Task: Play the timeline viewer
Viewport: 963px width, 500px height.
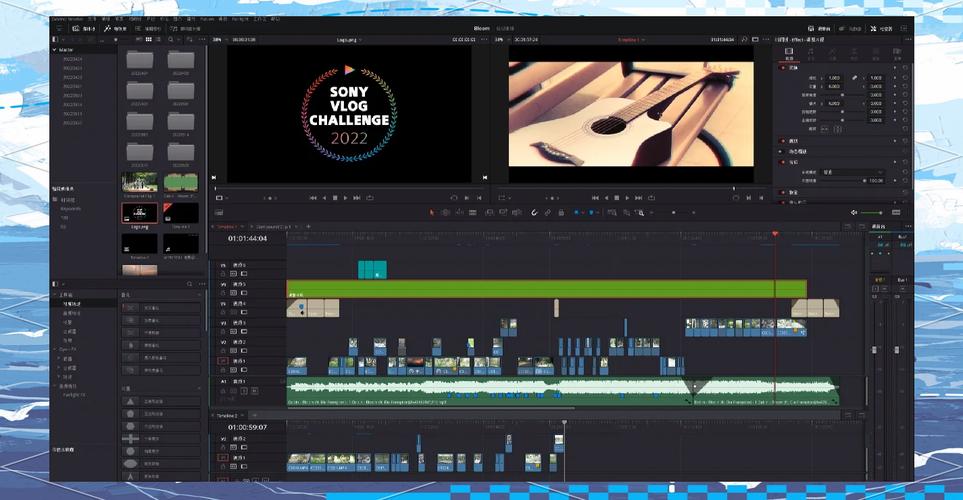Action: tap(627, 198)
